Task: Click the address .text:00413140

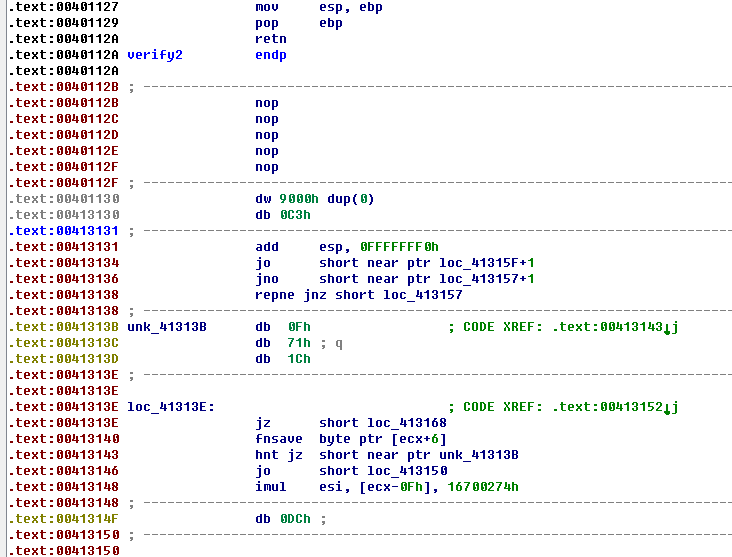Action: pos(64,439)
